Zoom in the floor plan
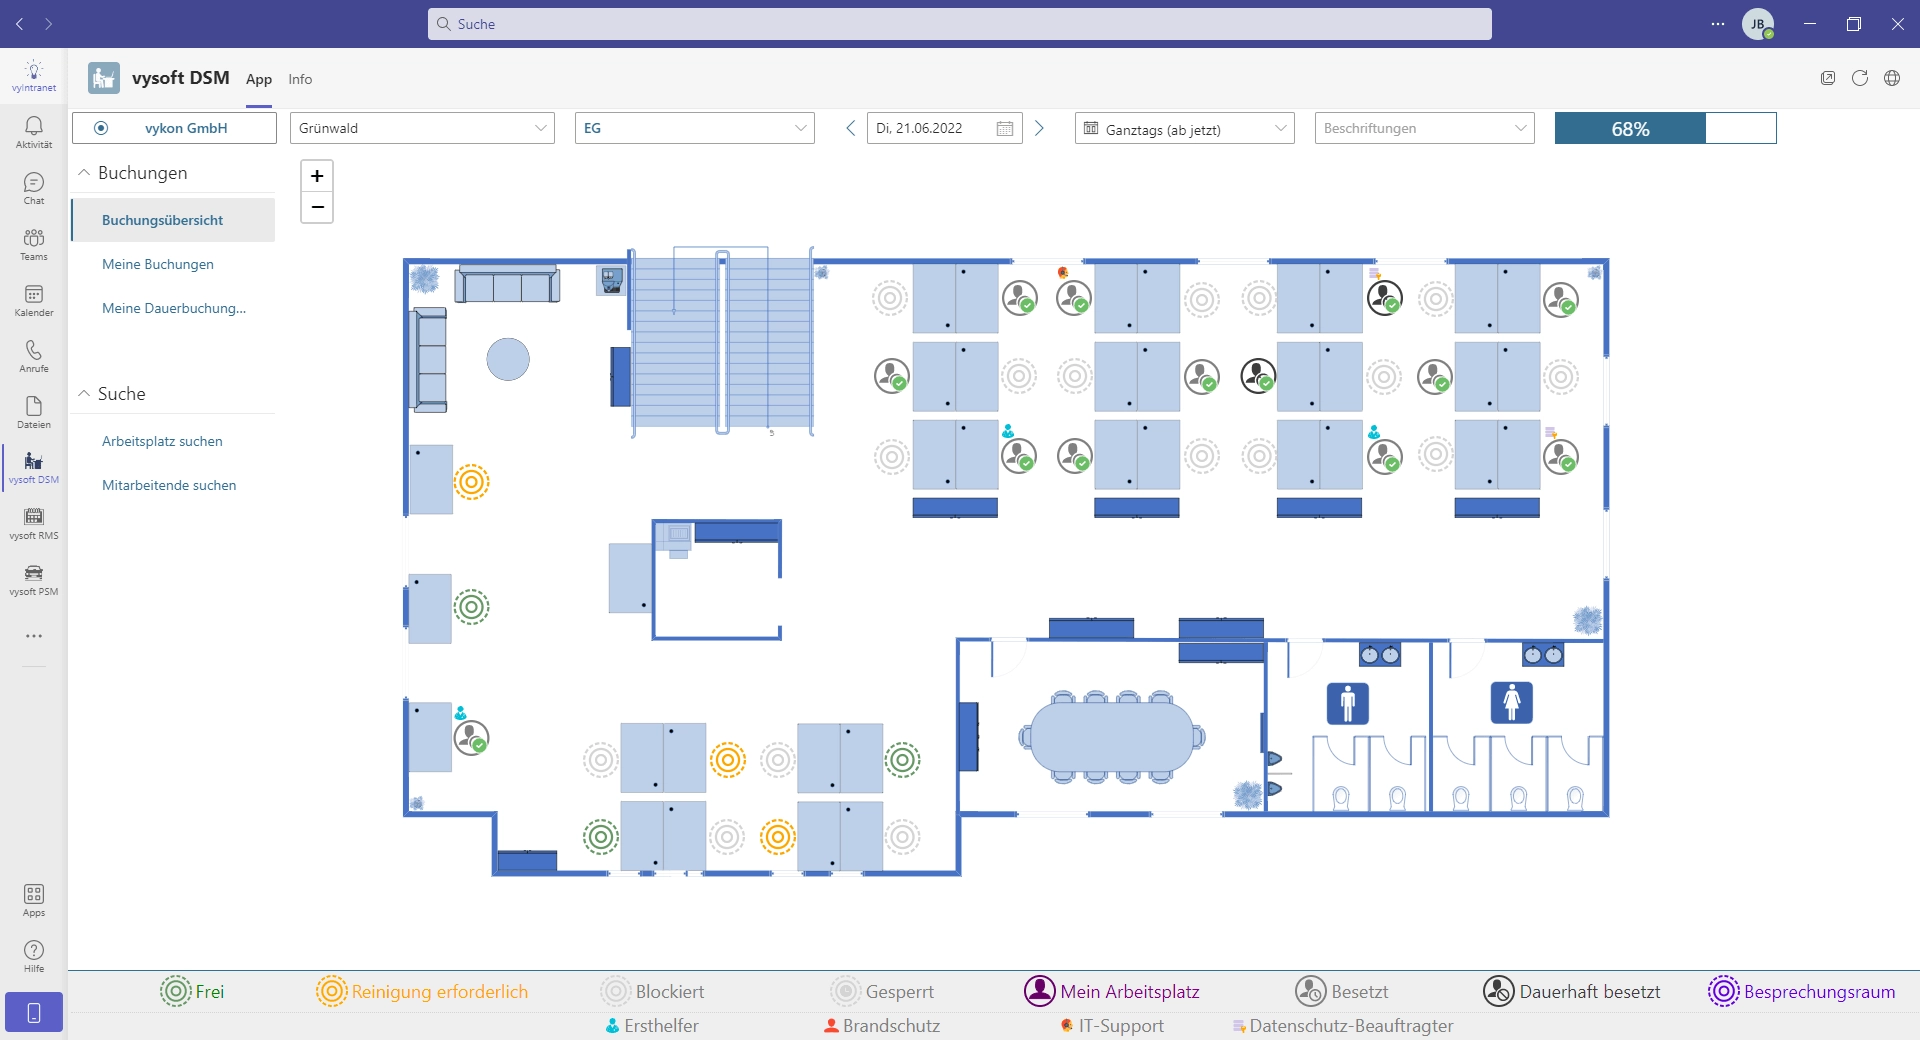The width and height of the screenshot is (1920, 1040). click(317, 176)
